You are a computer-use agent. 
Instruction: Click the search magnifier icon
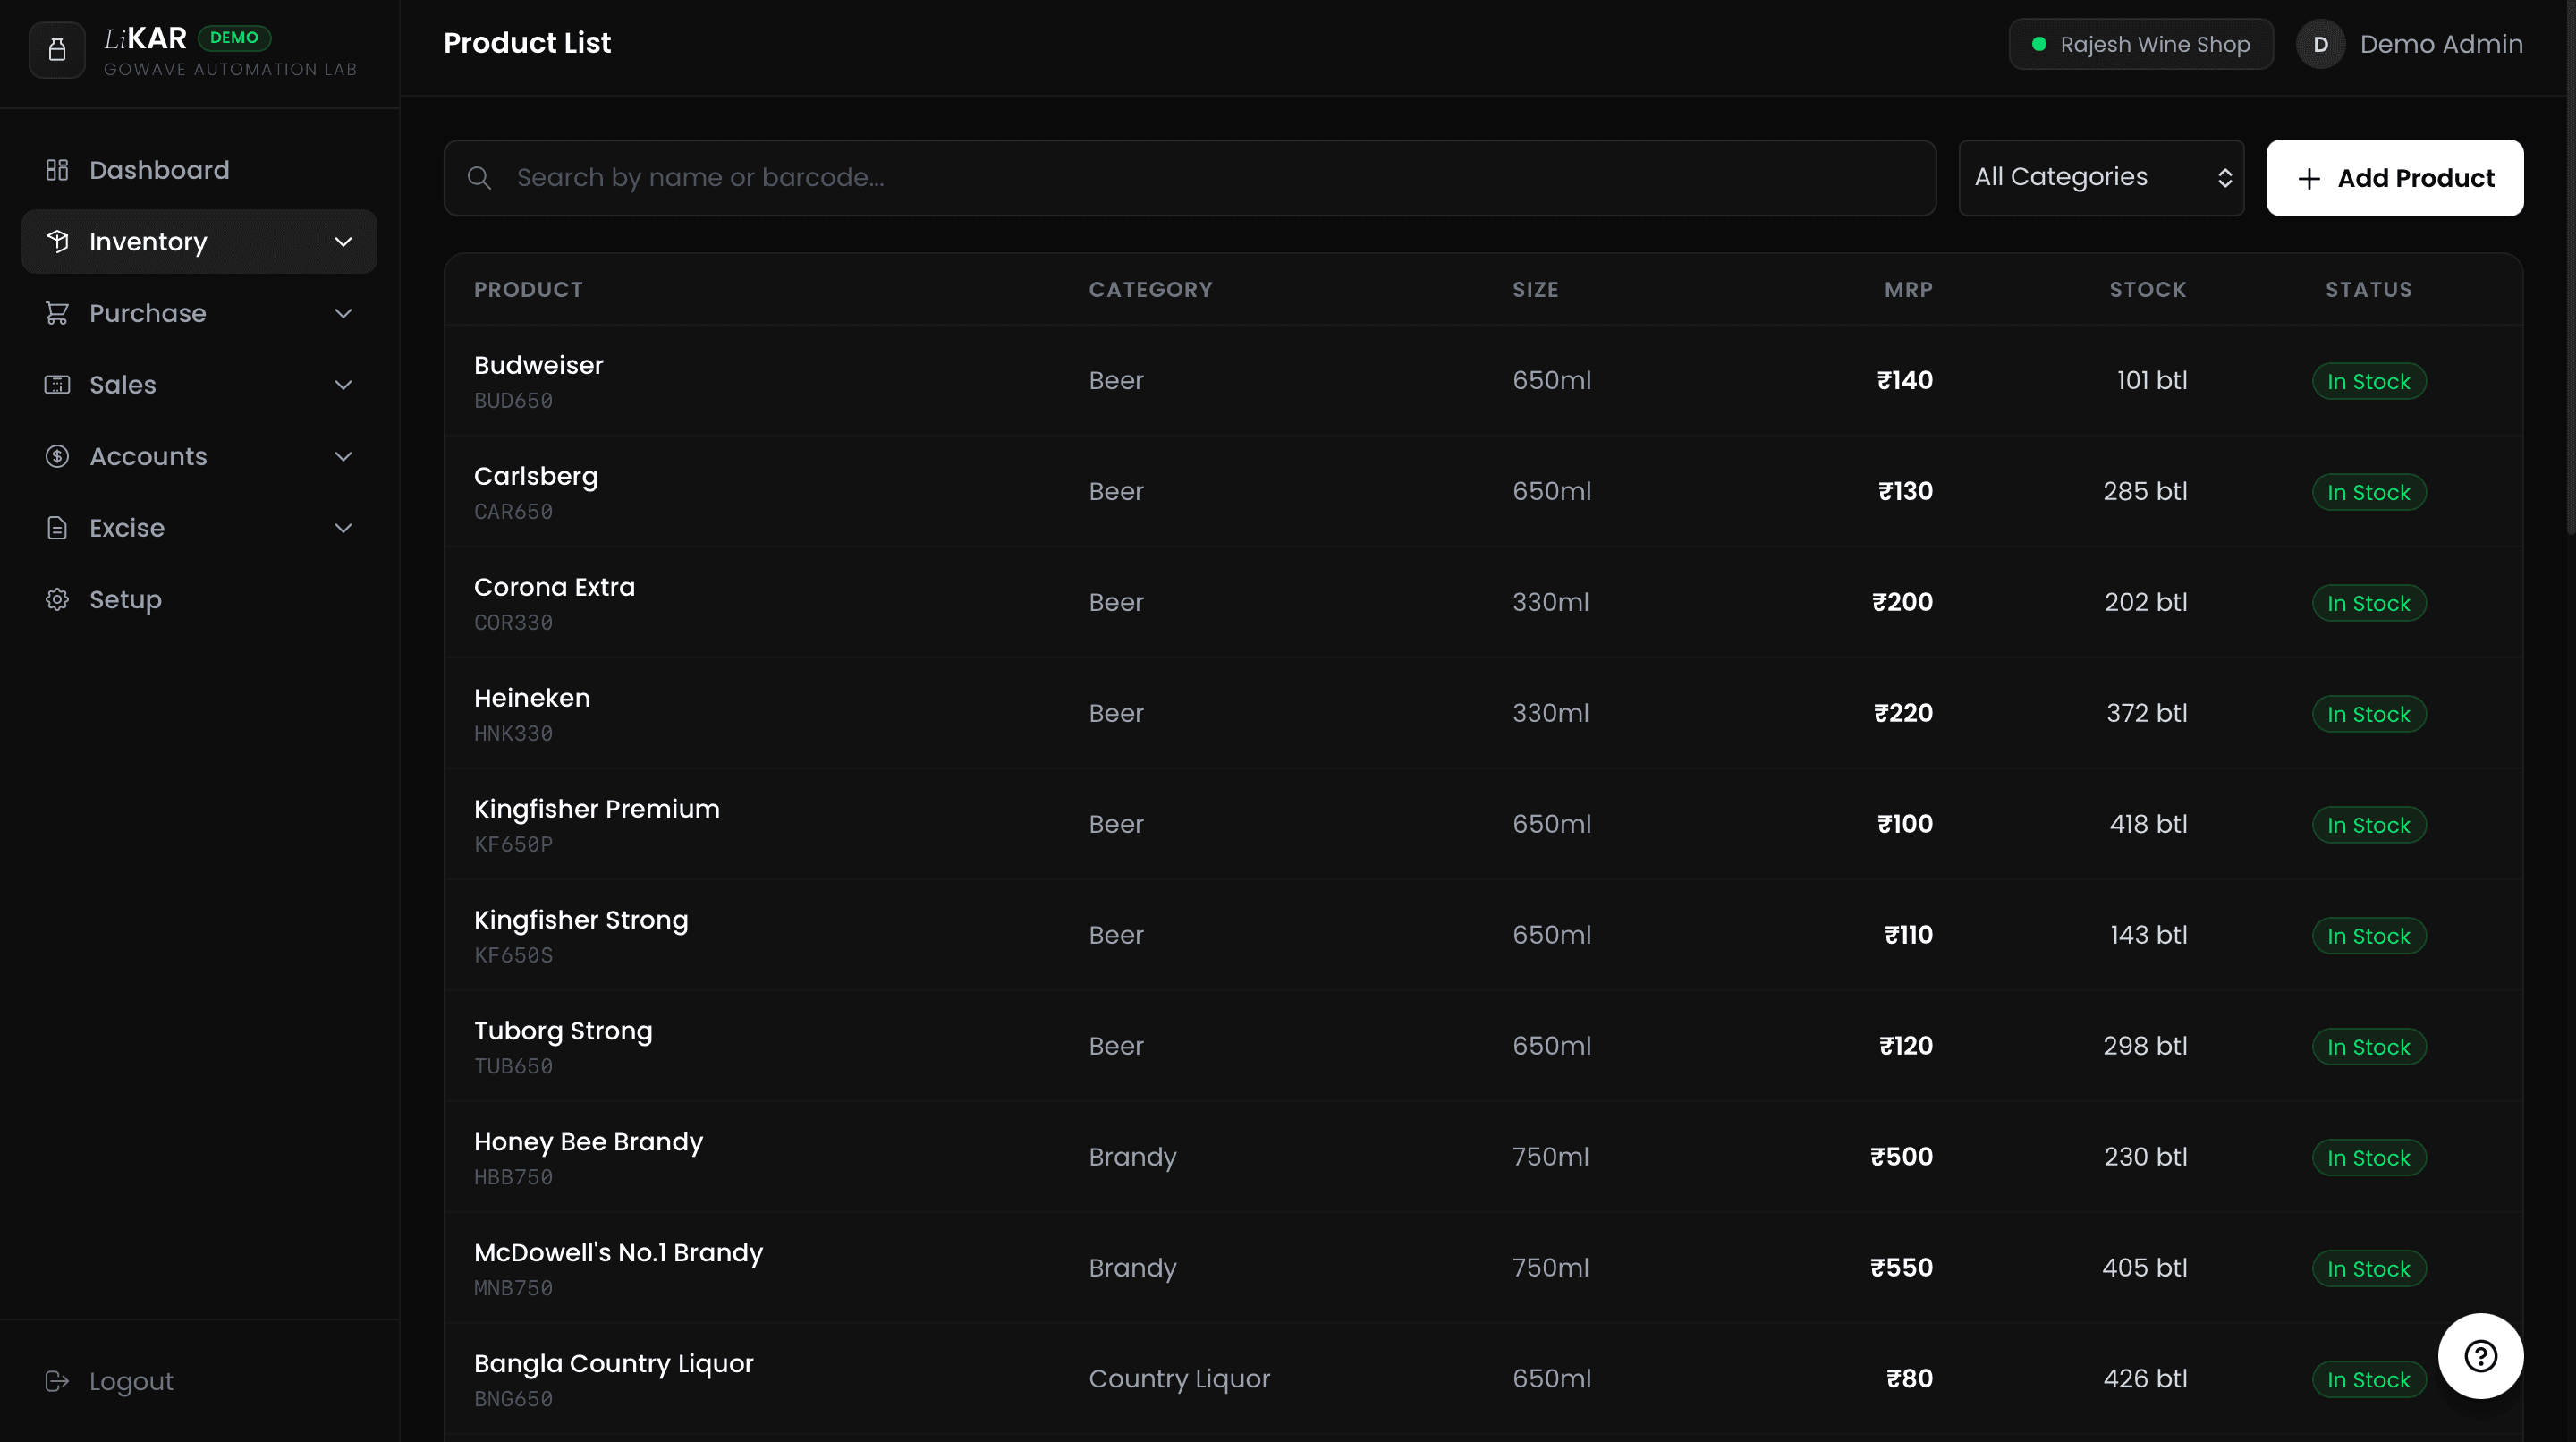(x=479, y=178)
